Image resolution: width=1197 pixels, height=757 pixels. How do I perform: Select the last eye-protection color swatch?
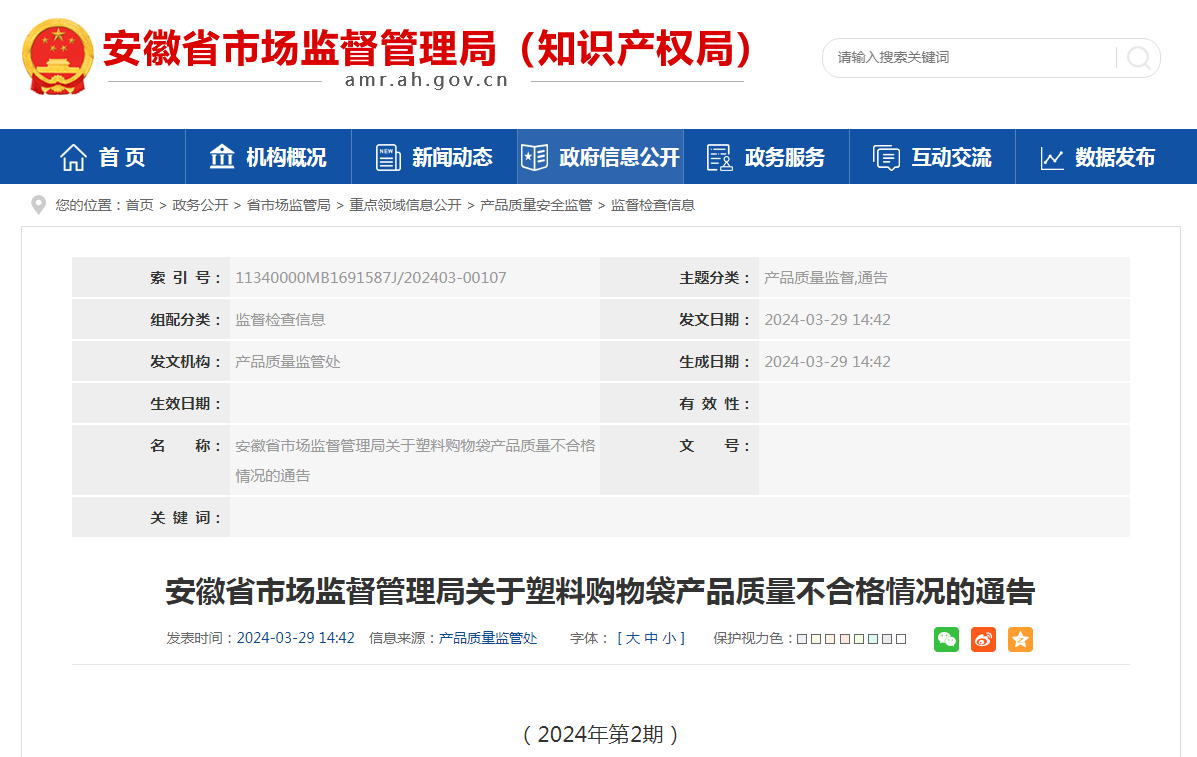(x=901, y=639)
